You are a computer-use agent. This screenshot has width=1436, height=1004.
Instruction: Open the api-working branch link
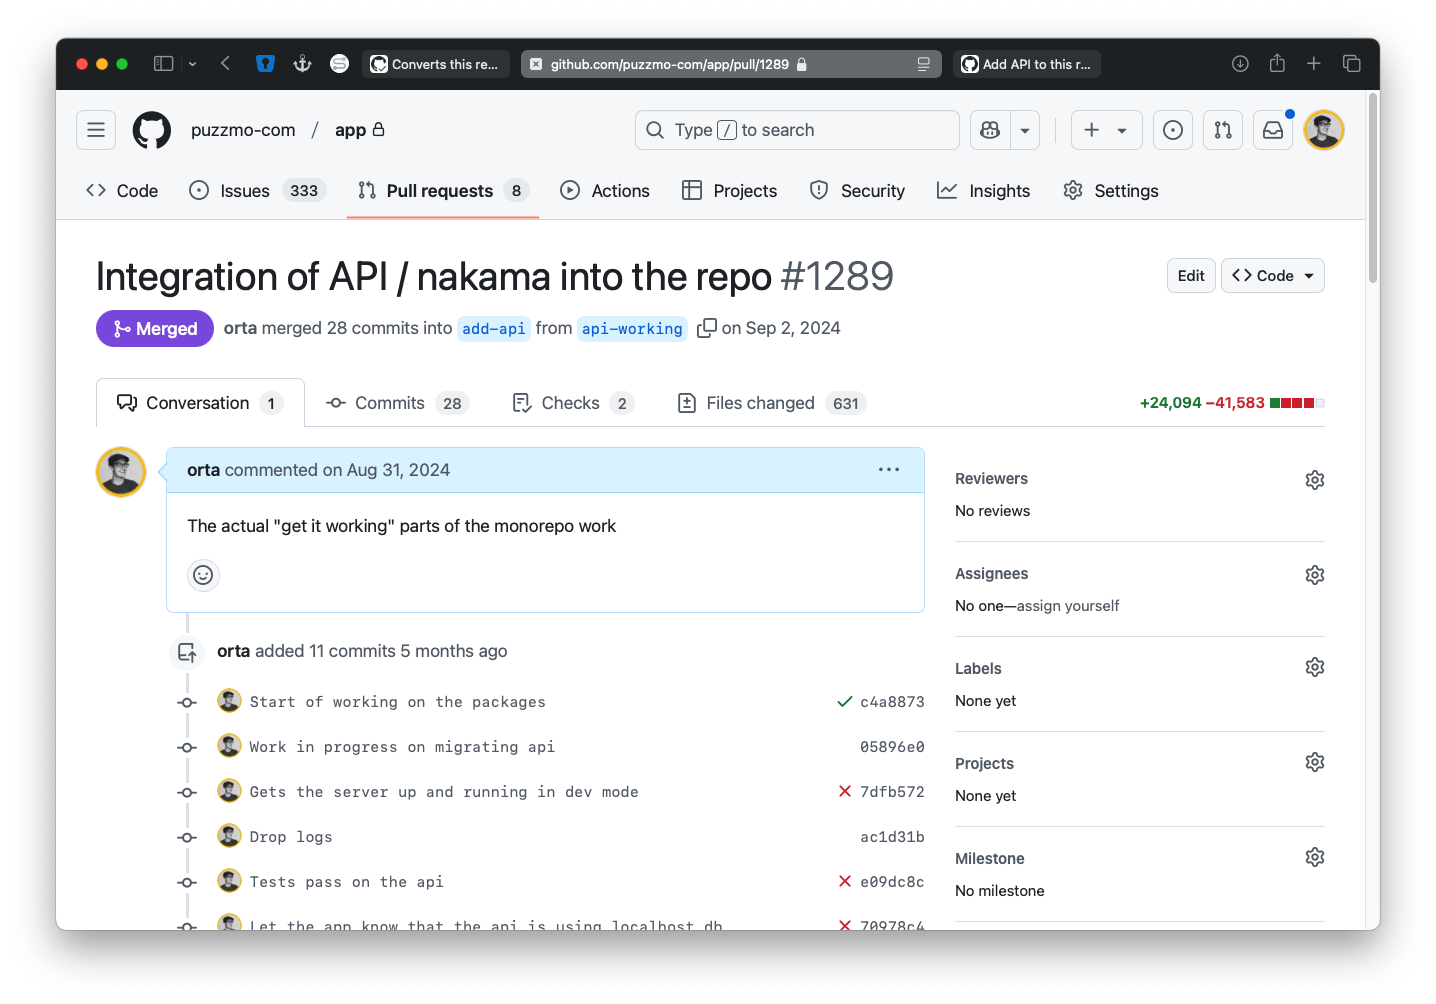click(x=631, y=328)
